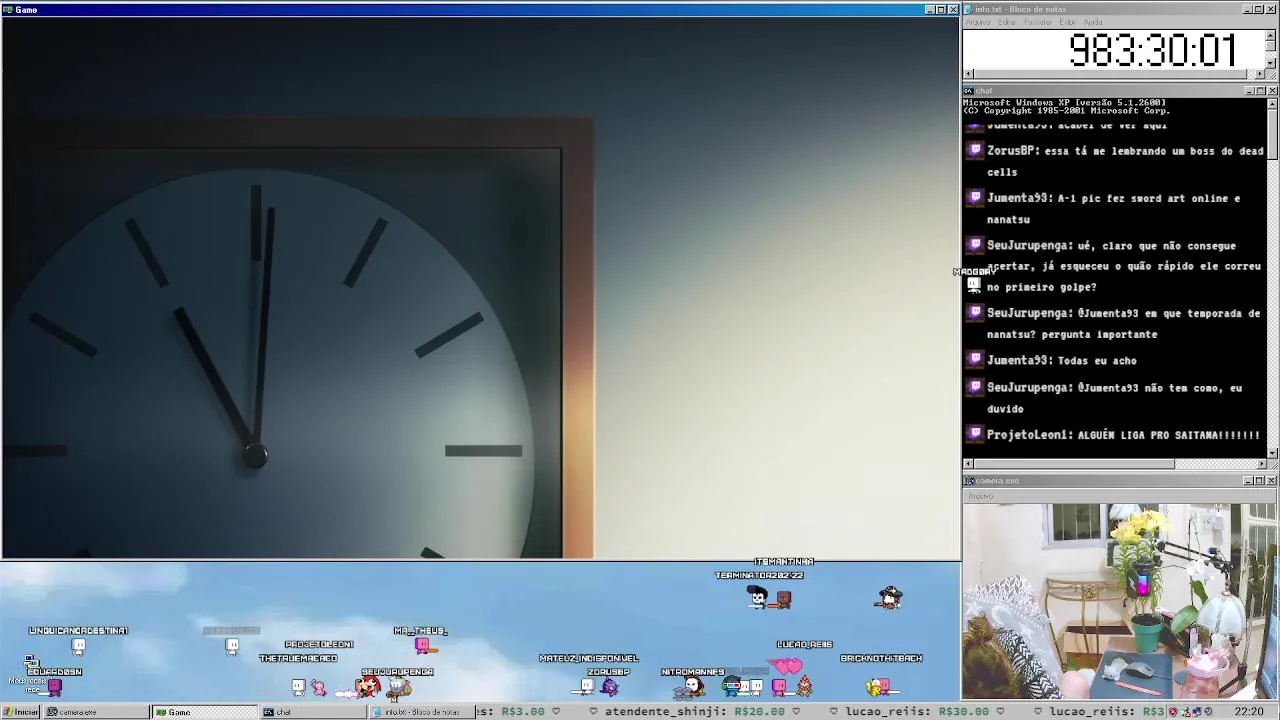
Task: Click the webcam feed in camera.exe
Action: (1120, 602)
